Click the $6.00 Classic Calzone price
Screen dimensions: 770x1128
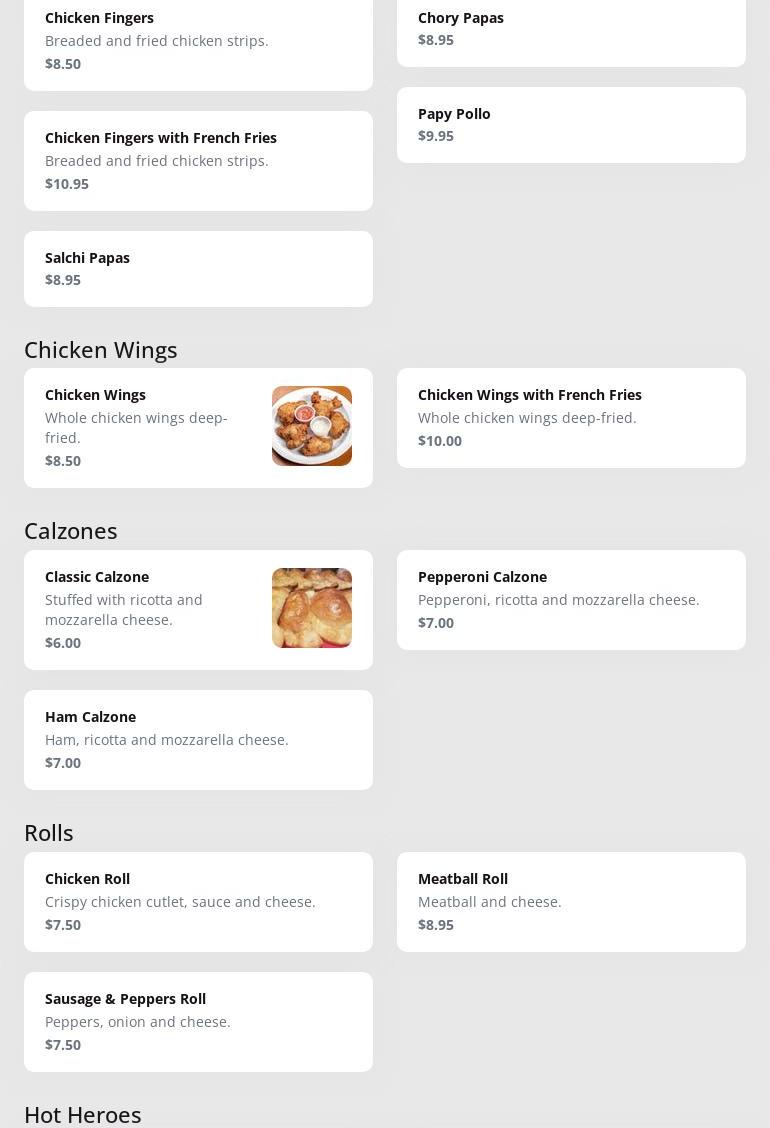point(63,643)
